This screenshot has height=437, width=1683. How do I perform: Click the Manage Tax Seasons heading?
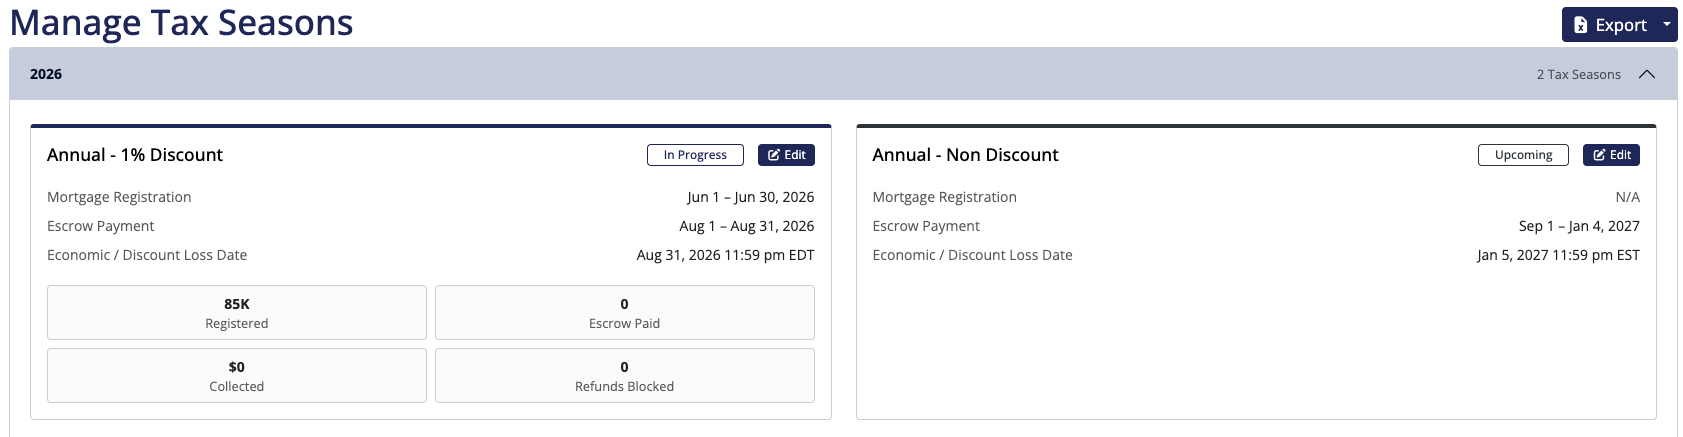coord(181,22)
